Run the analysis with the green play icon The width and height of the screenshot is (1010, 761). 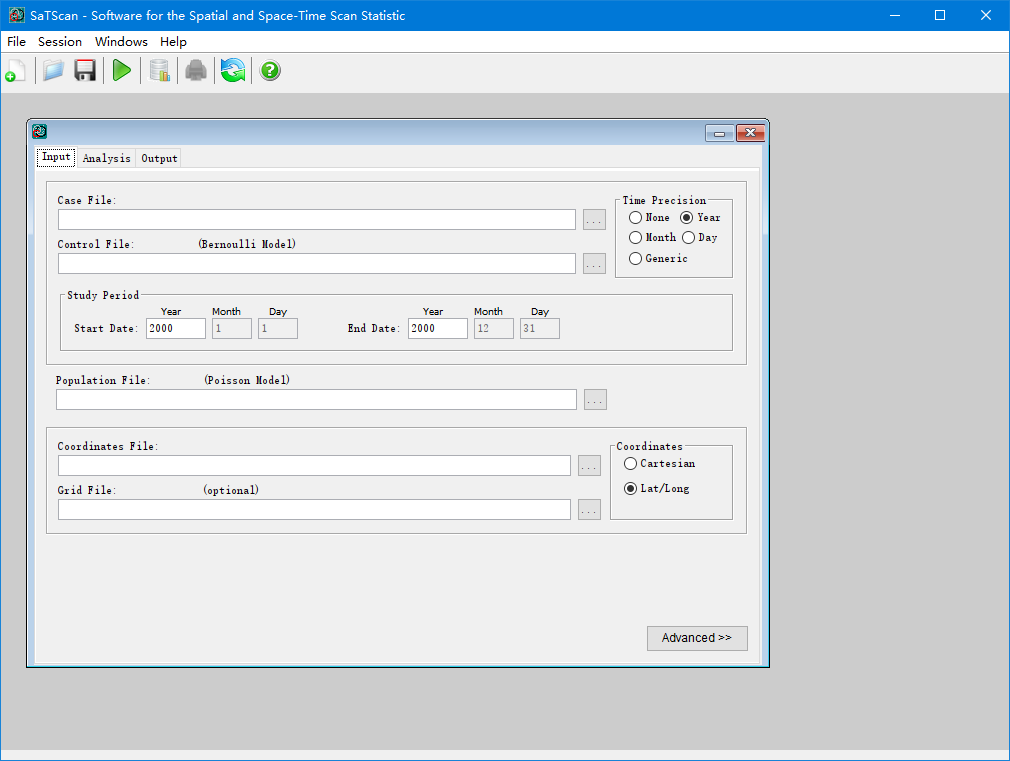tap(122, 71)
